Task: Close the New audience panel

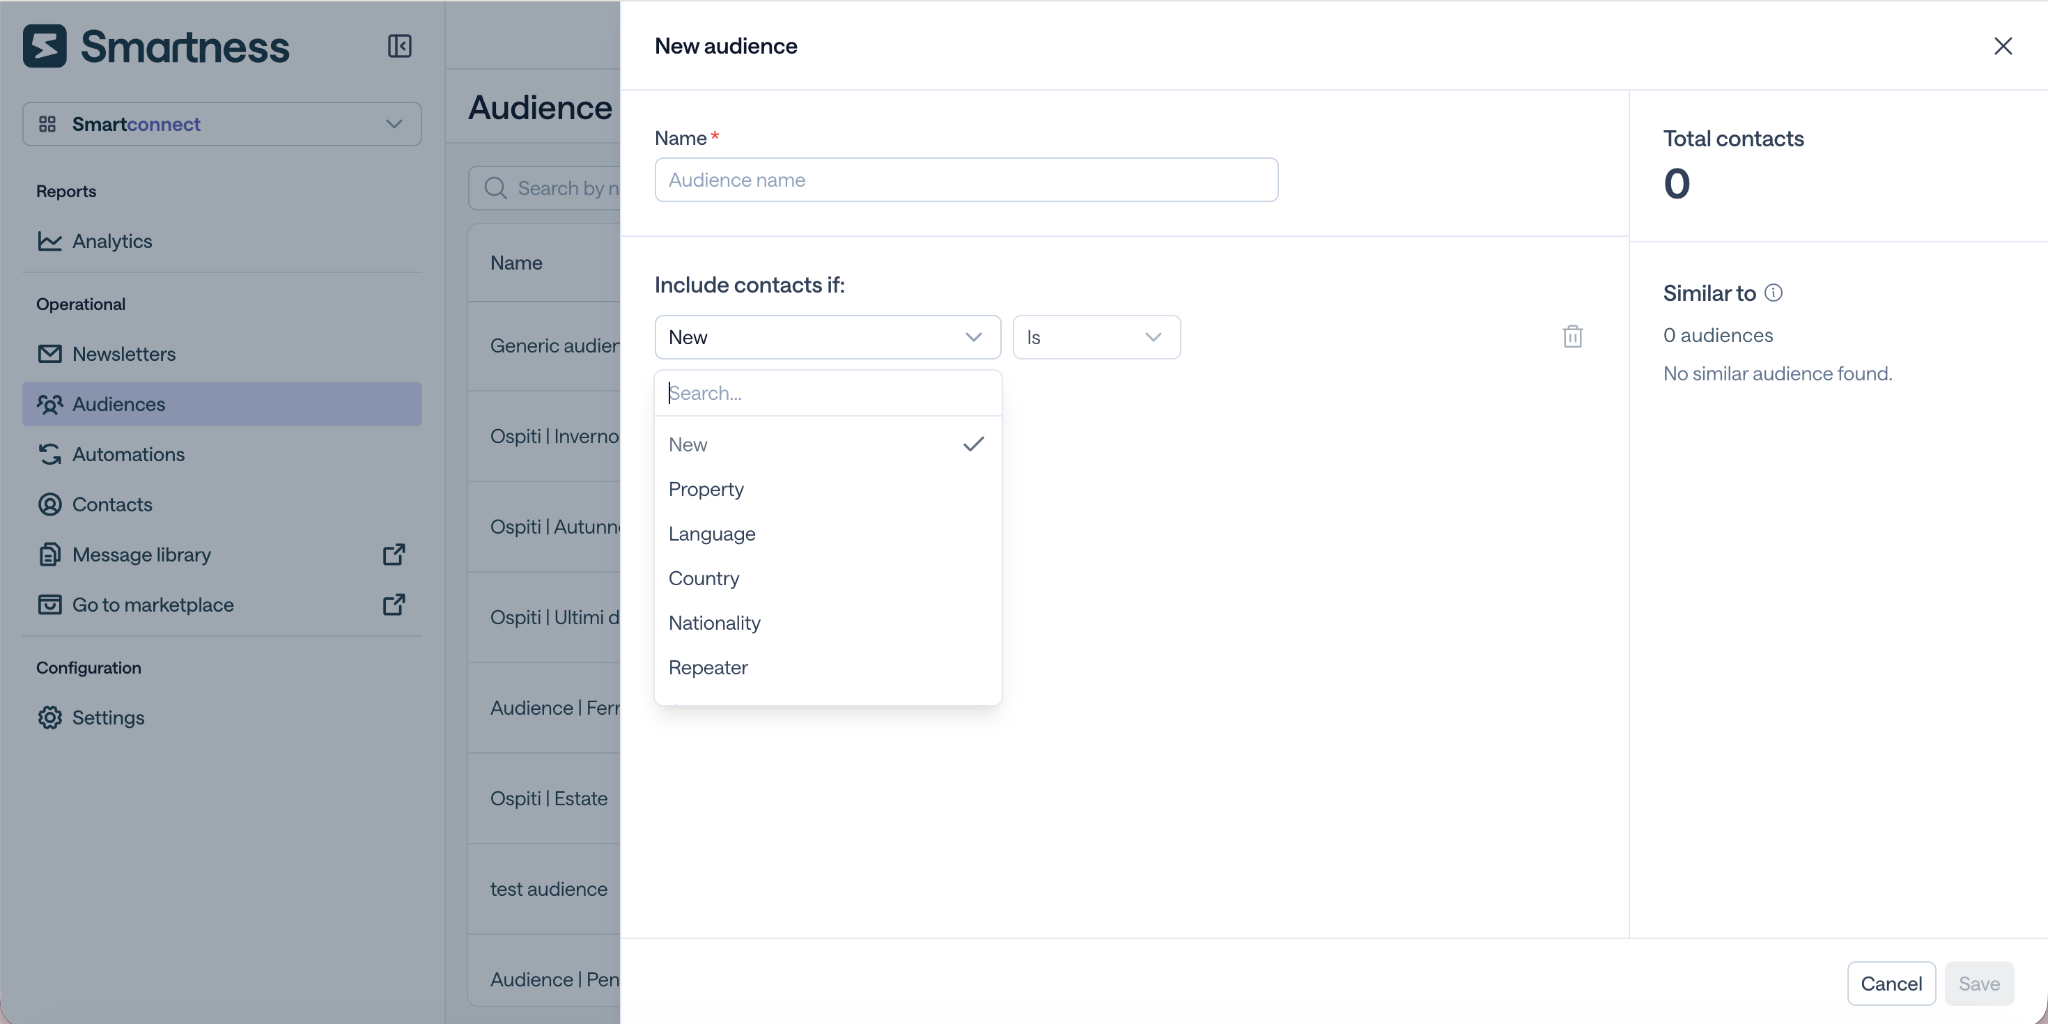Action: [2002, 46]
